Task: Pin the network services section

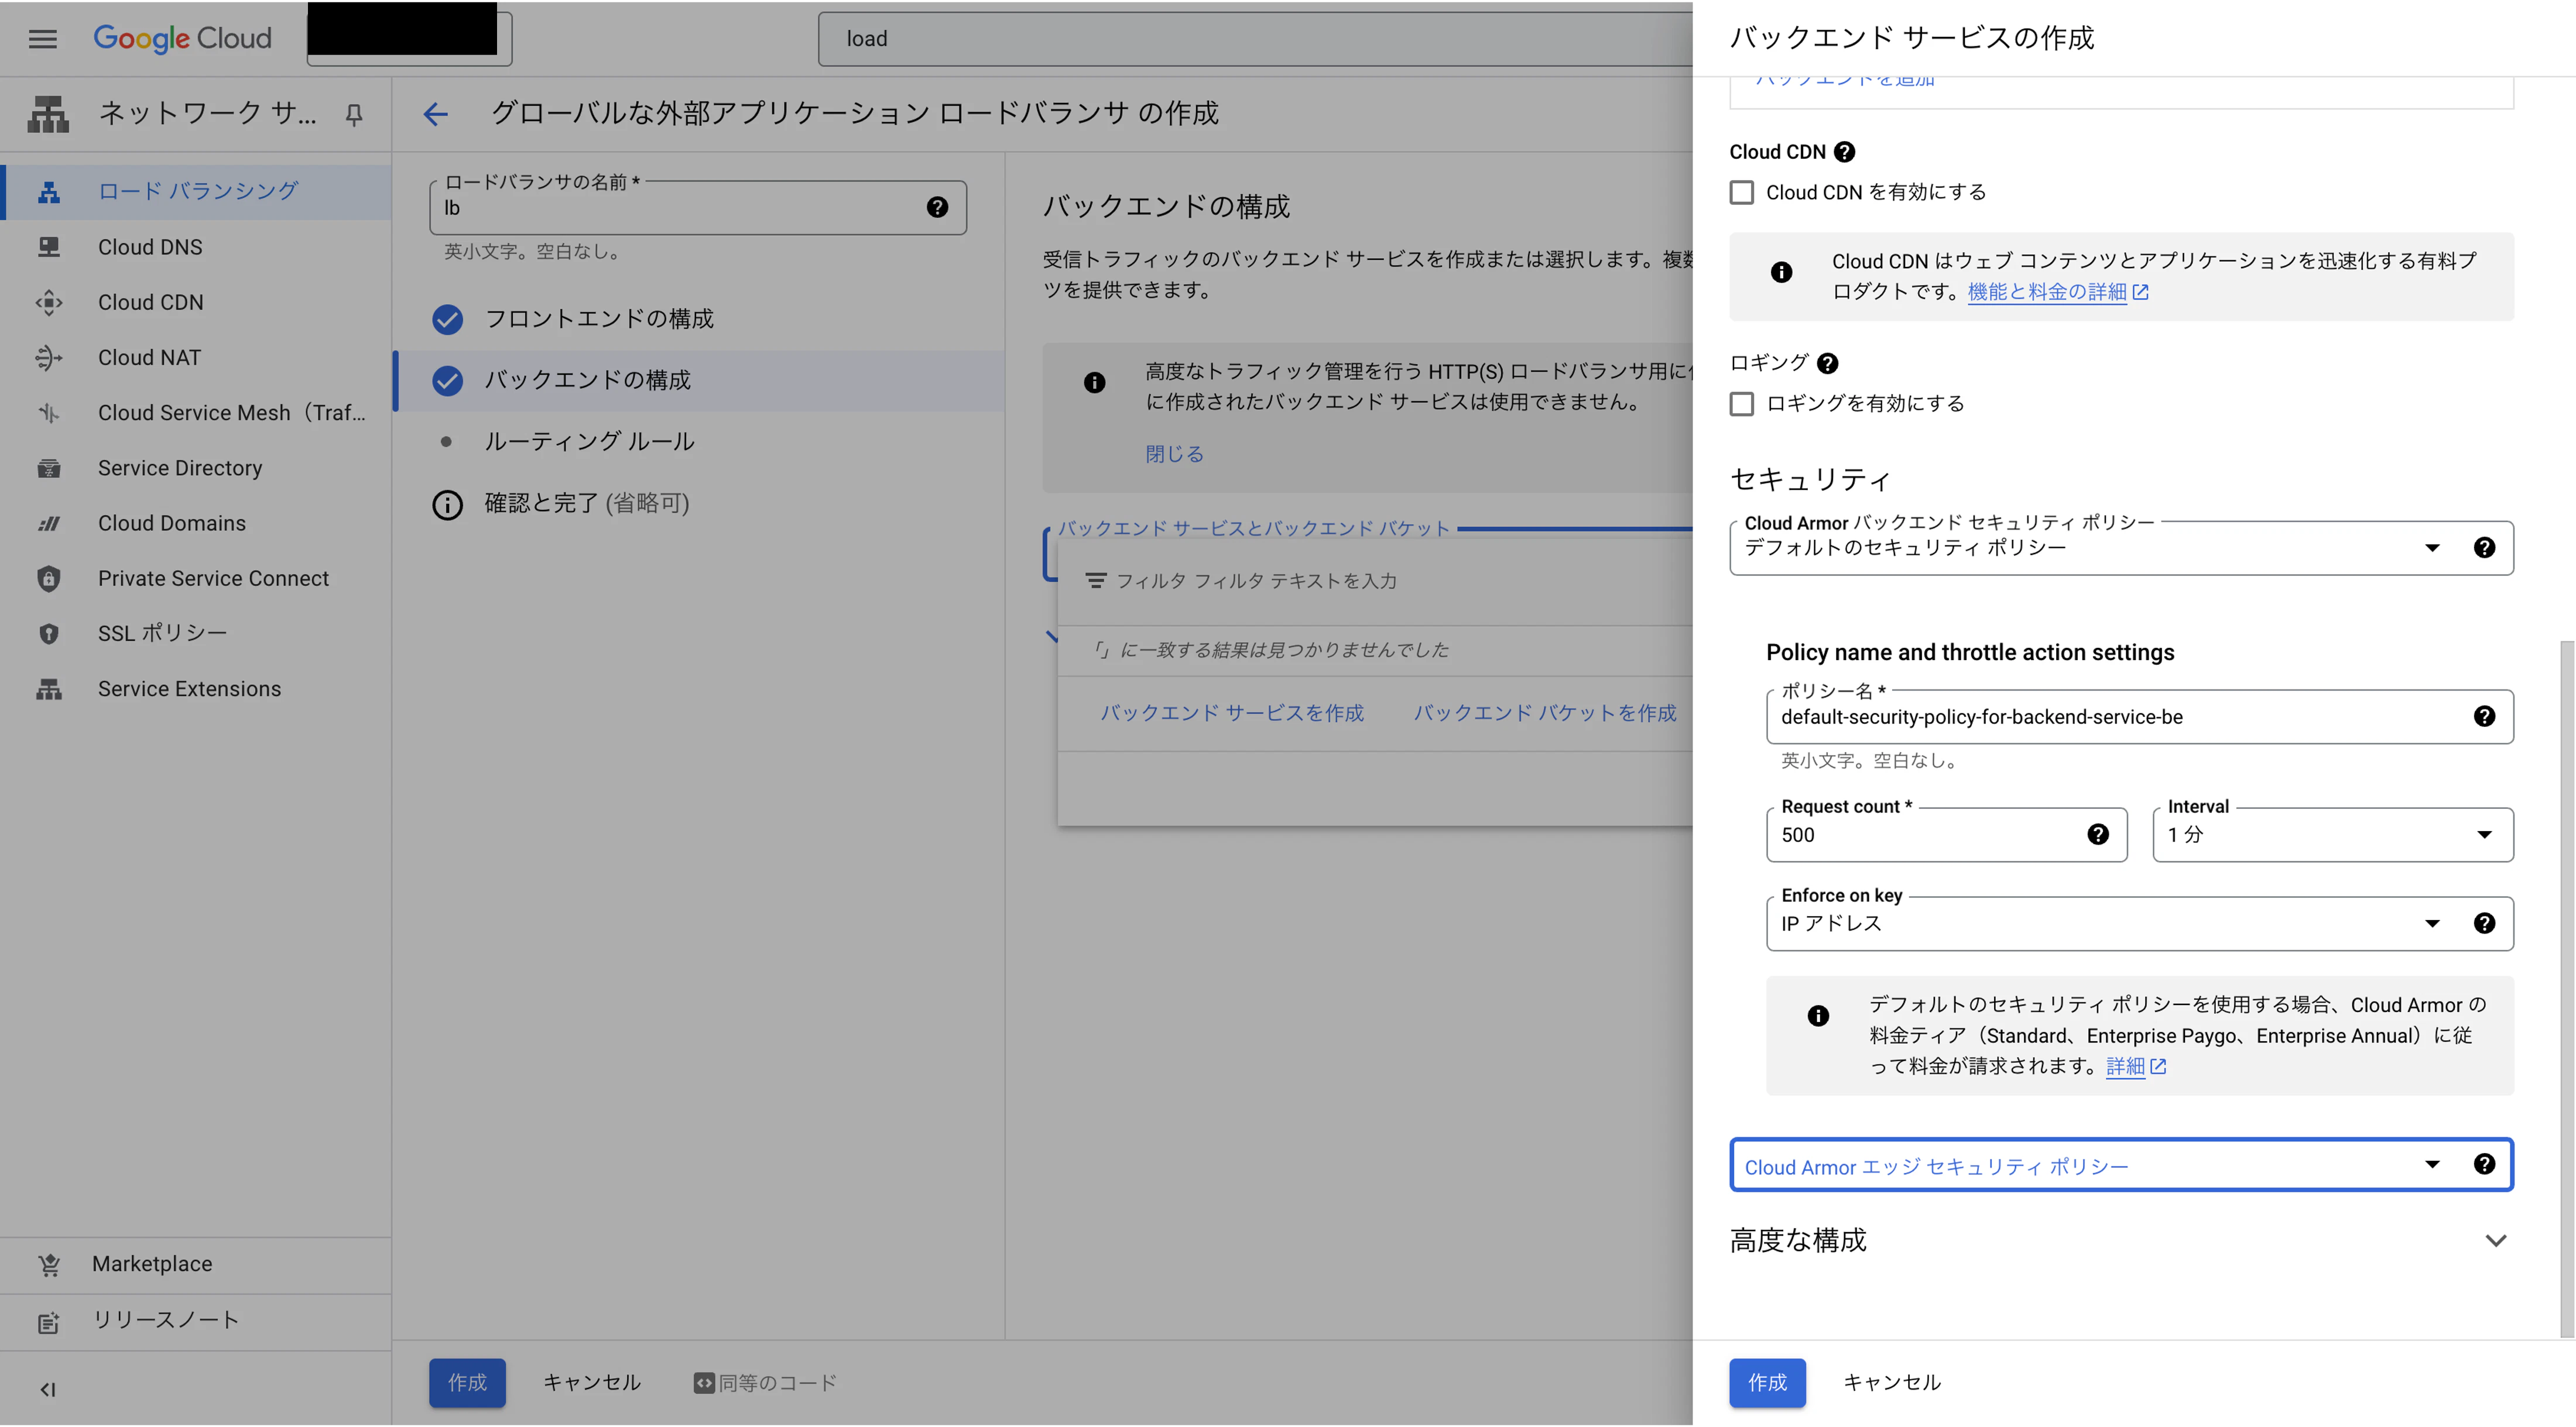Action: (x=354, y=115)
